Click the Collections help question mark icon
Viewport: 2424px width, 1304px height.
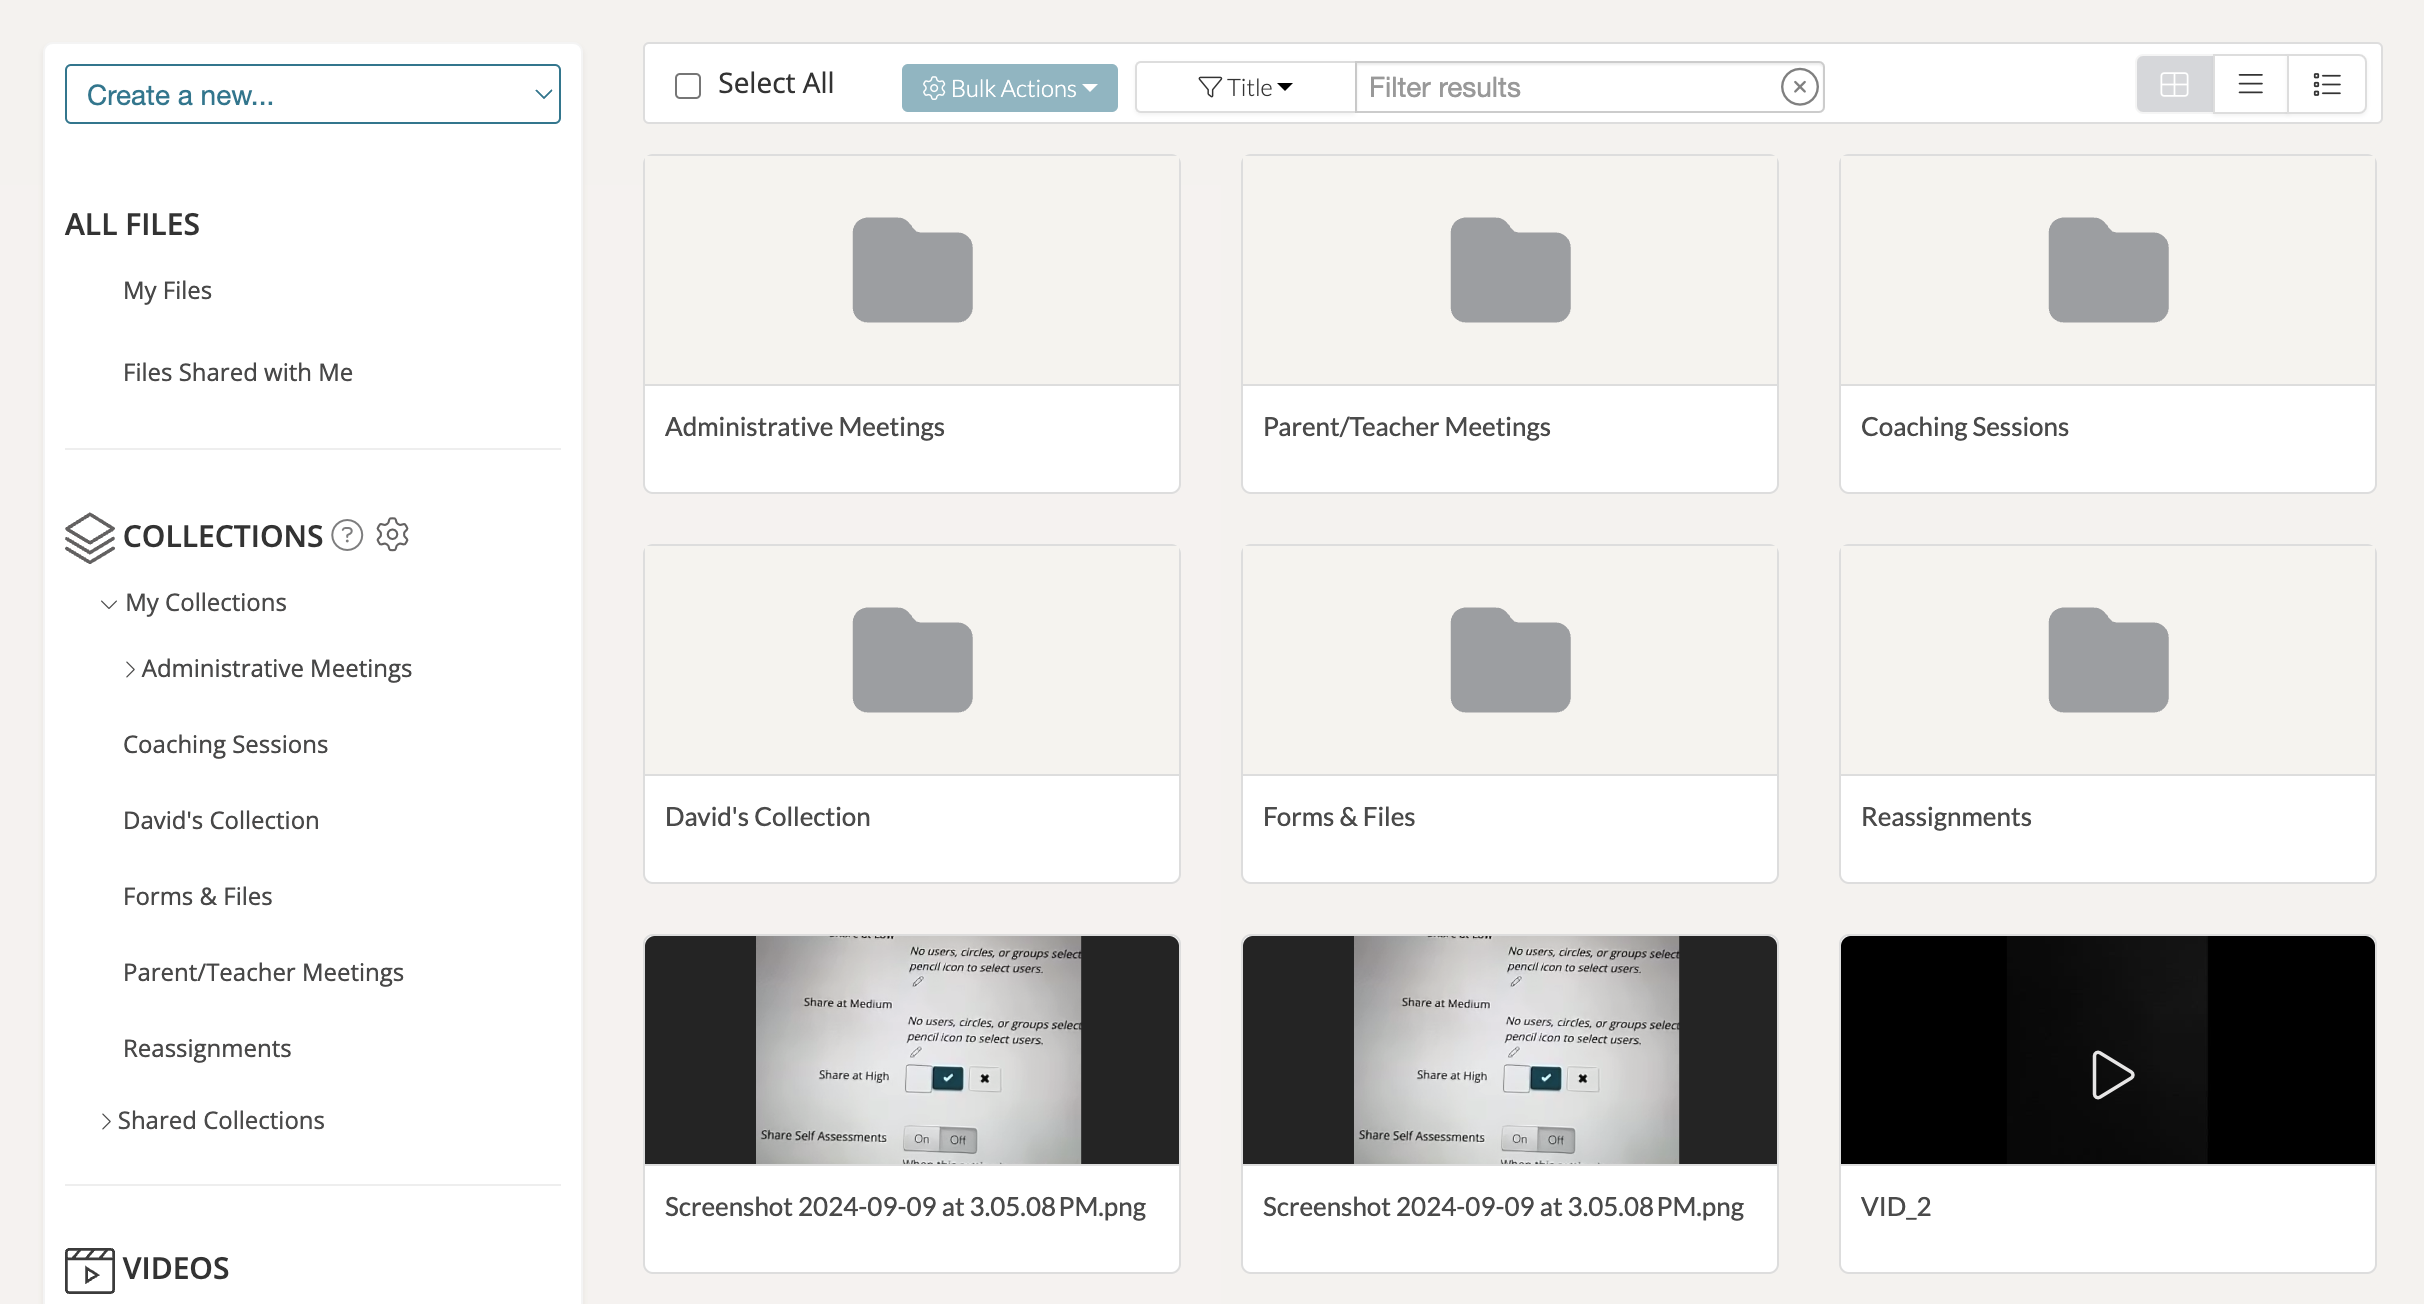click(347, 536)
